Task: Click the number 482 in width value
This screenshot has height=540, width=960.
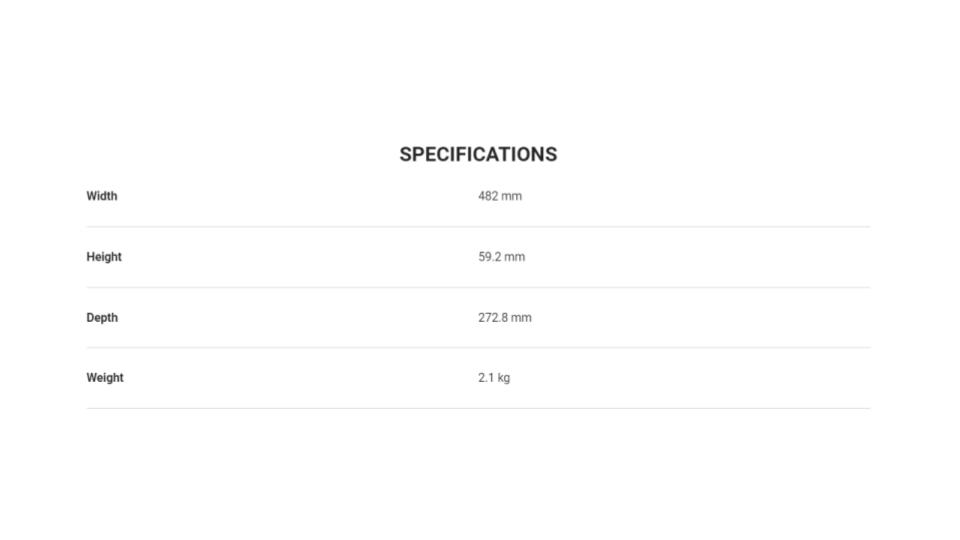Action: coord(488,196)
